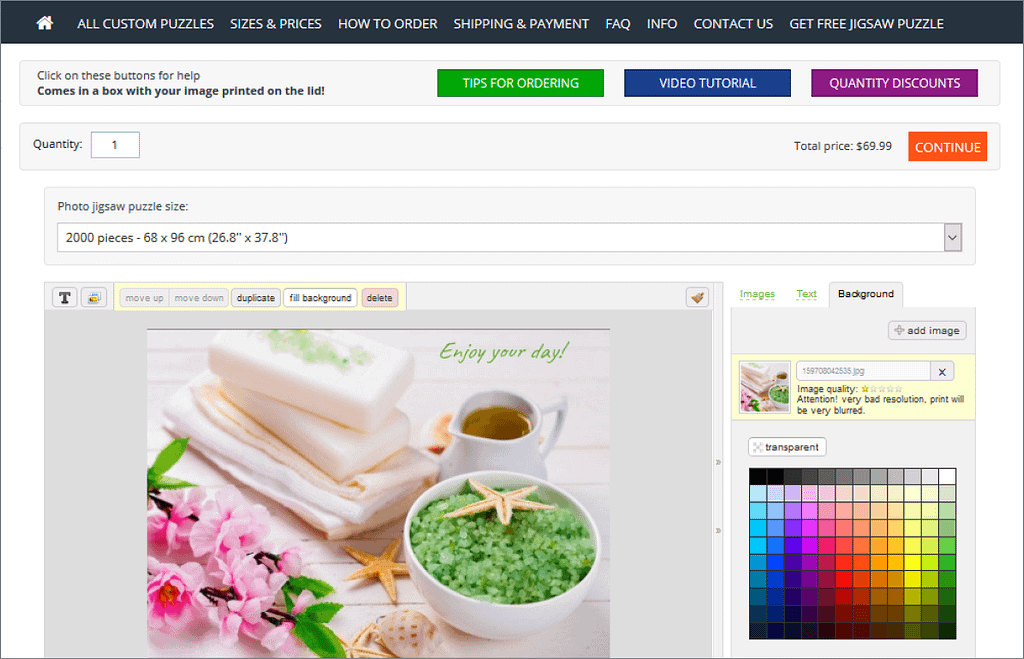The image size is (1024, 659).
Task: Open the SIZES & PRICES menu item
Action: click(276, 23)
